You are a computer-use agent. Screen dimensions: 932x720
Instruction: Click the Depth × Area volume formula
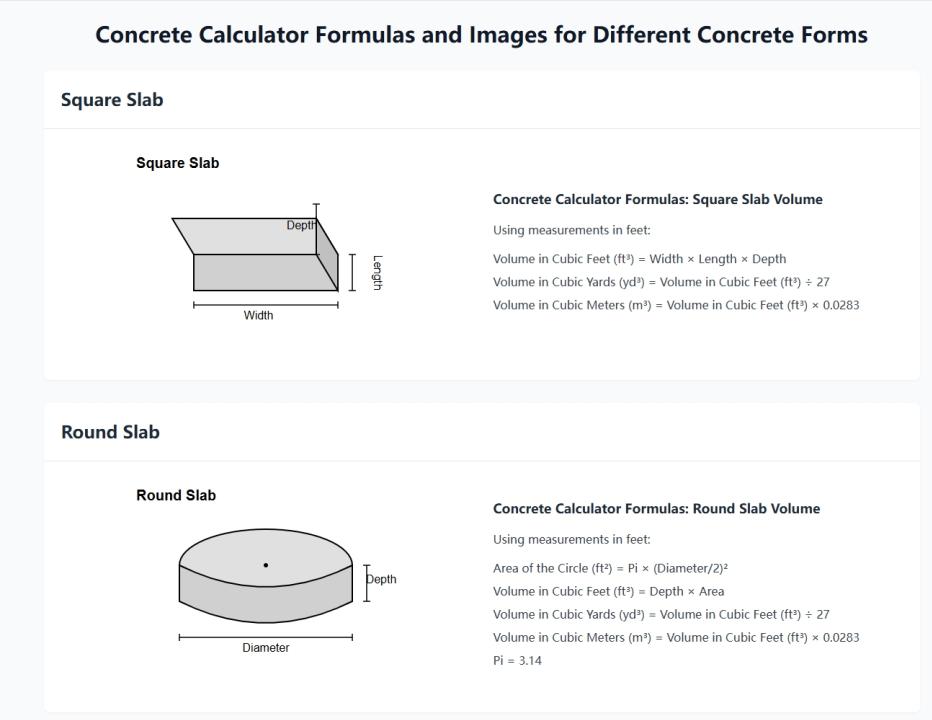click(608, 591)
